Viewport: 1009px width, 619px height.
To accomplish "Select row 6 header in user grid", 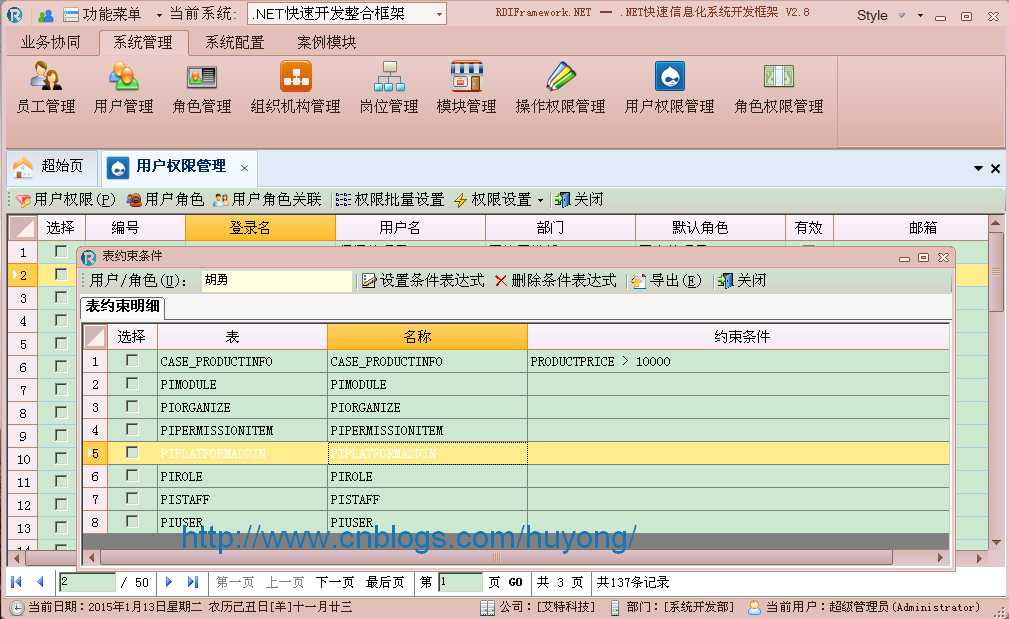I will pos(23,367).
